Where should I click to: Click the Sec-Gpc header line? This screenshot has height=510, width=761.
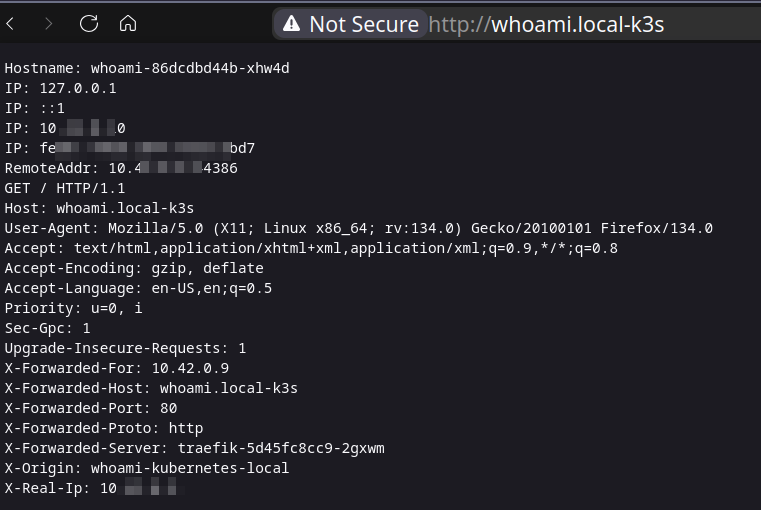(48, 328)
